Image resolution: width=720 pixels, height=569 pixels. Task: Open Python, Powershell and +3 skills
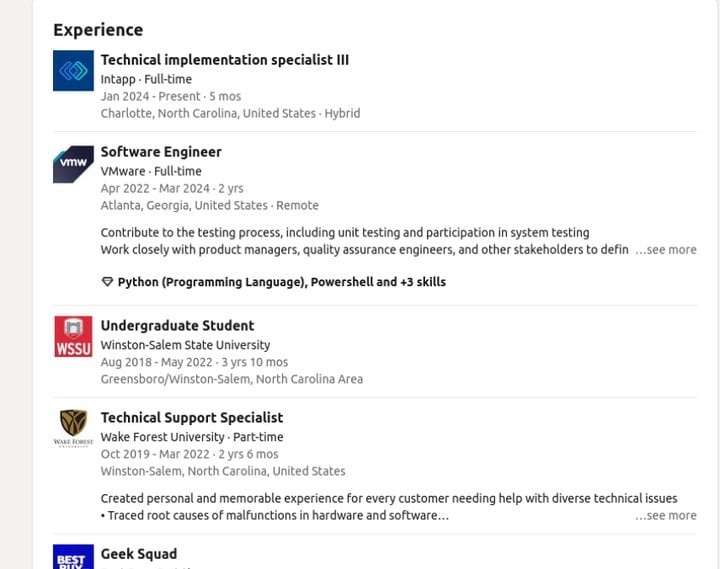tap(281, 282)
